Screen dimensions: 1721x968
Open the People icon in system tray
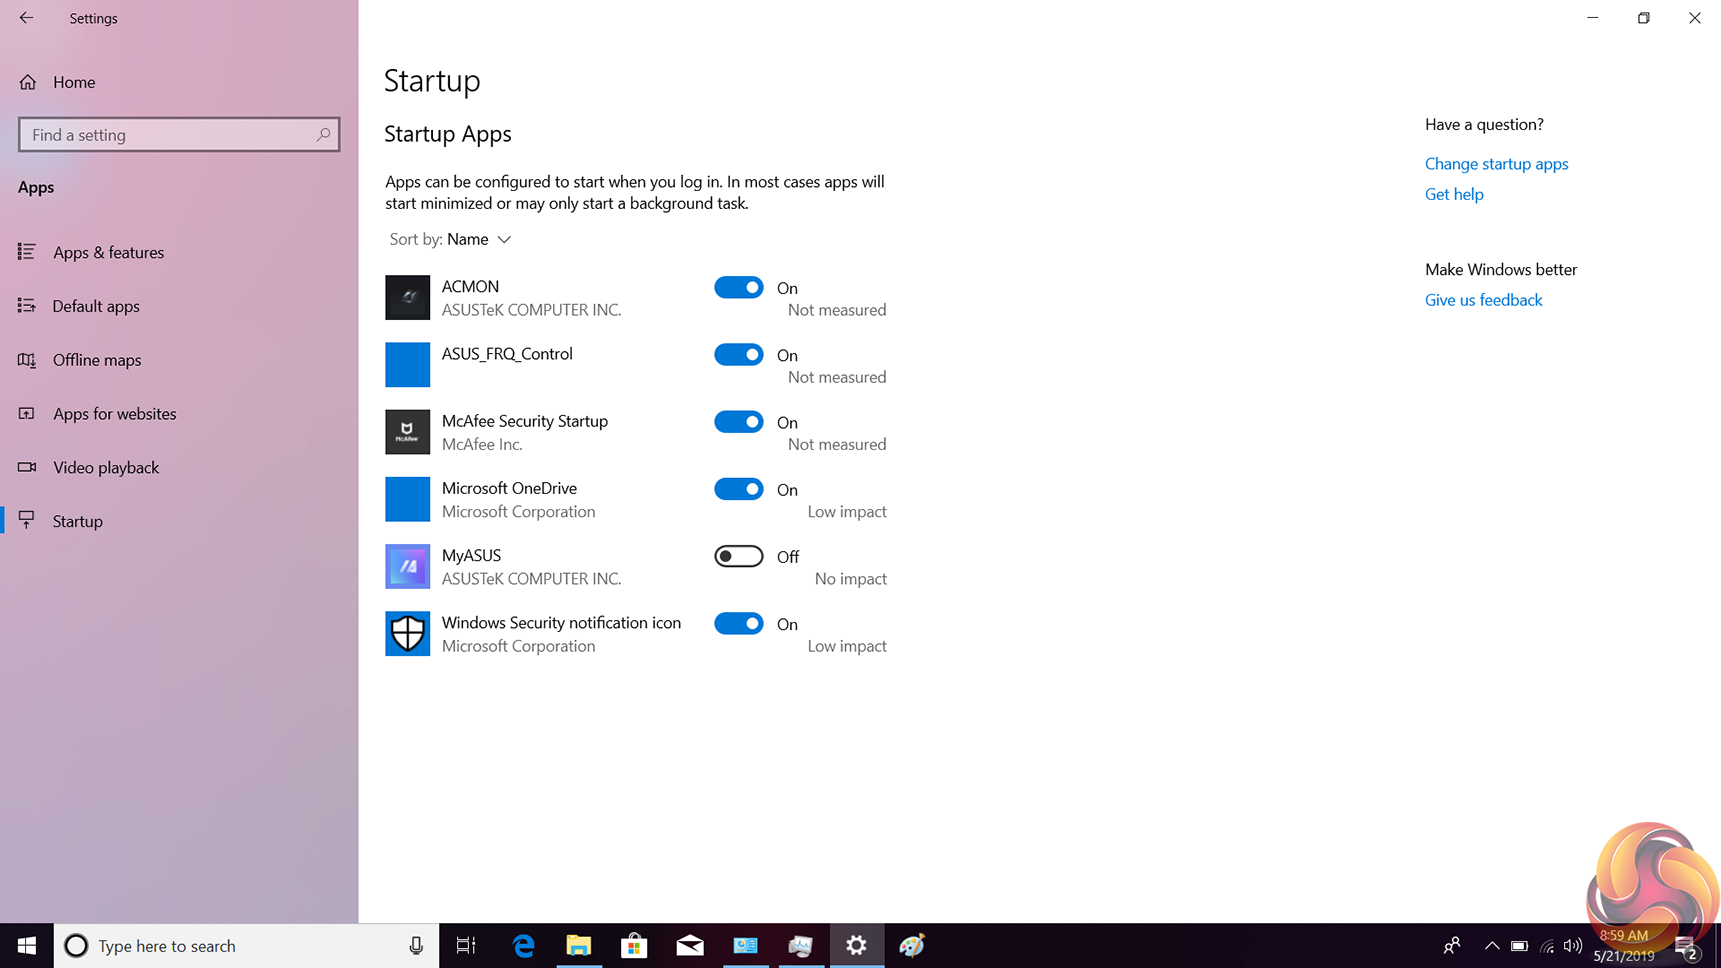coord(1452,946)
